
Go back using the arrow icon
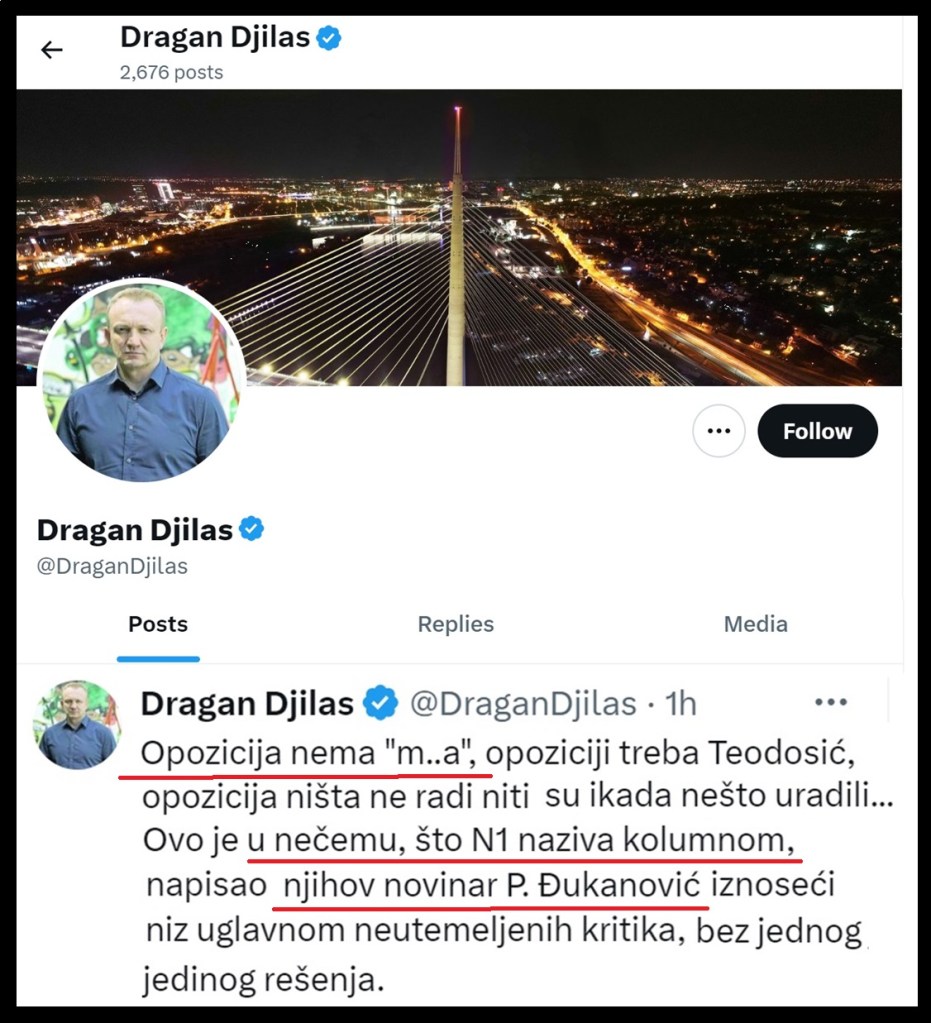tap(52, 50)
